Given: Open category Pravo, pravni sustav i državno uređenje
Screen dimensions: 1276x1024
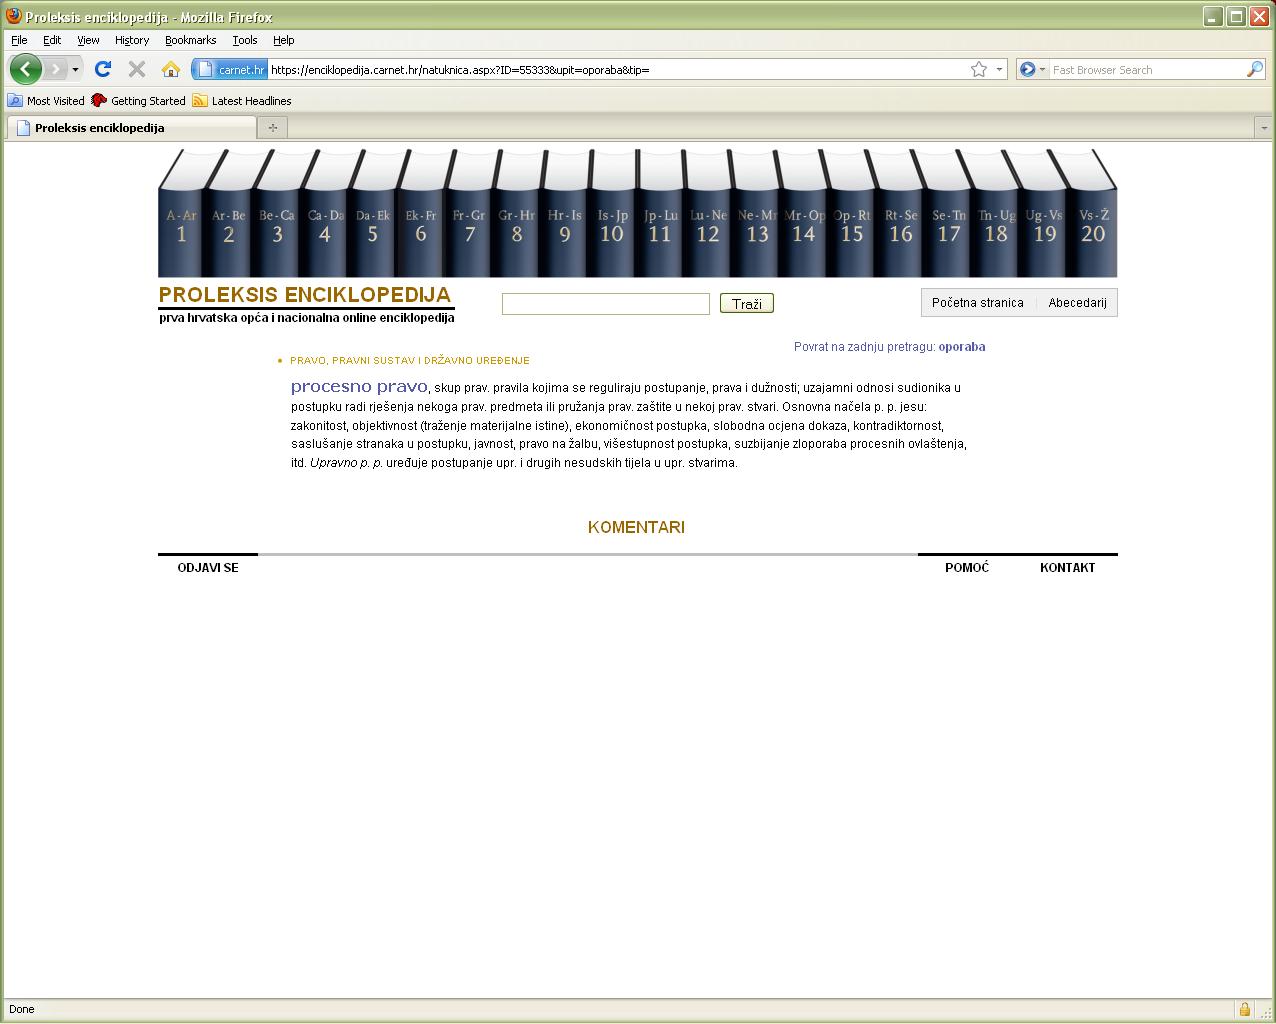Looking at the screenshot, I should (410, 360).
